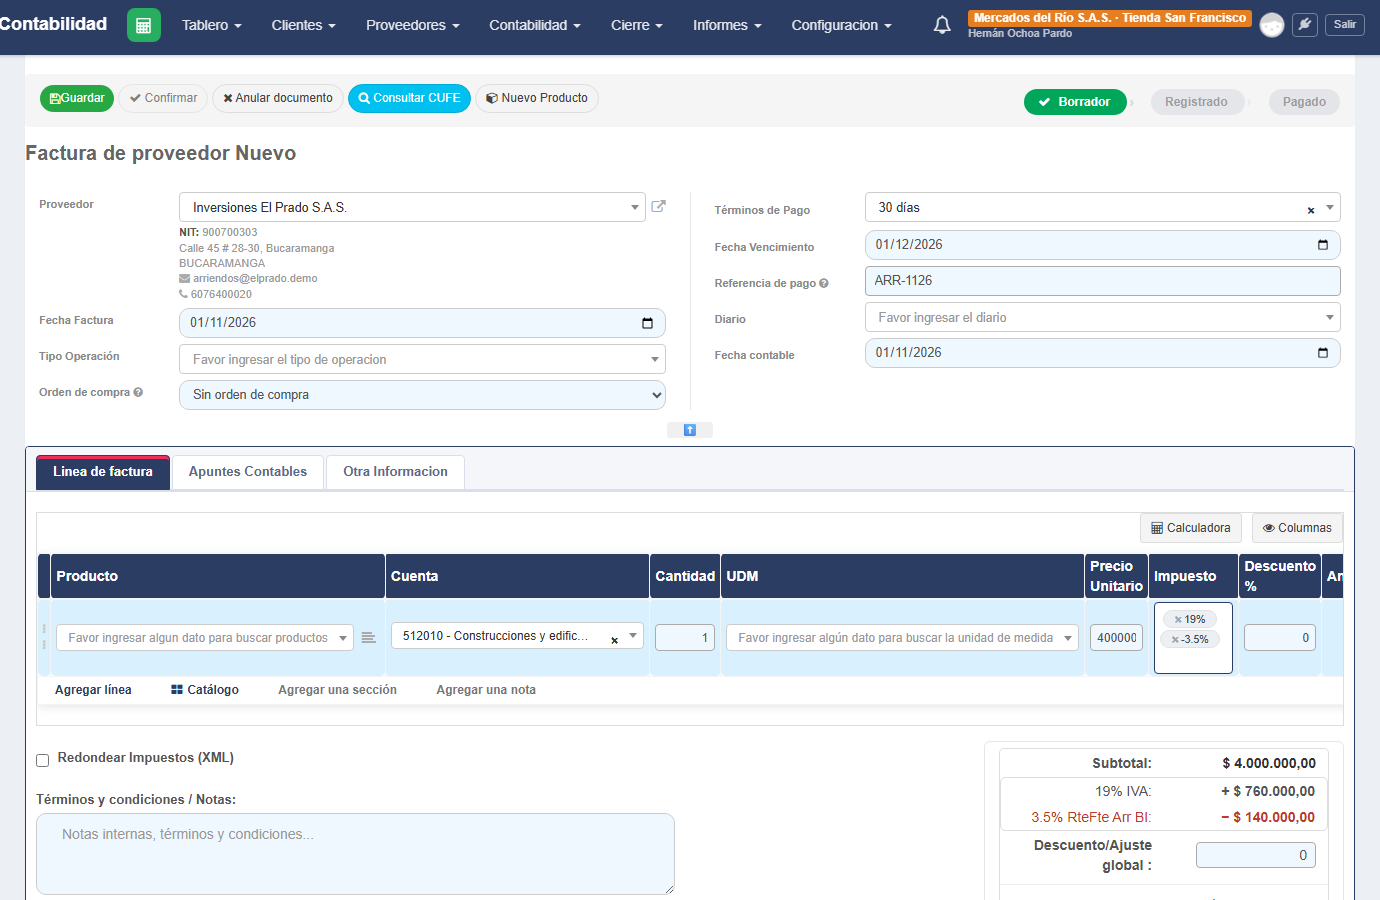Open the Calculadora button
This screenshot has height=900, width=1380.
pos(1191,528)
